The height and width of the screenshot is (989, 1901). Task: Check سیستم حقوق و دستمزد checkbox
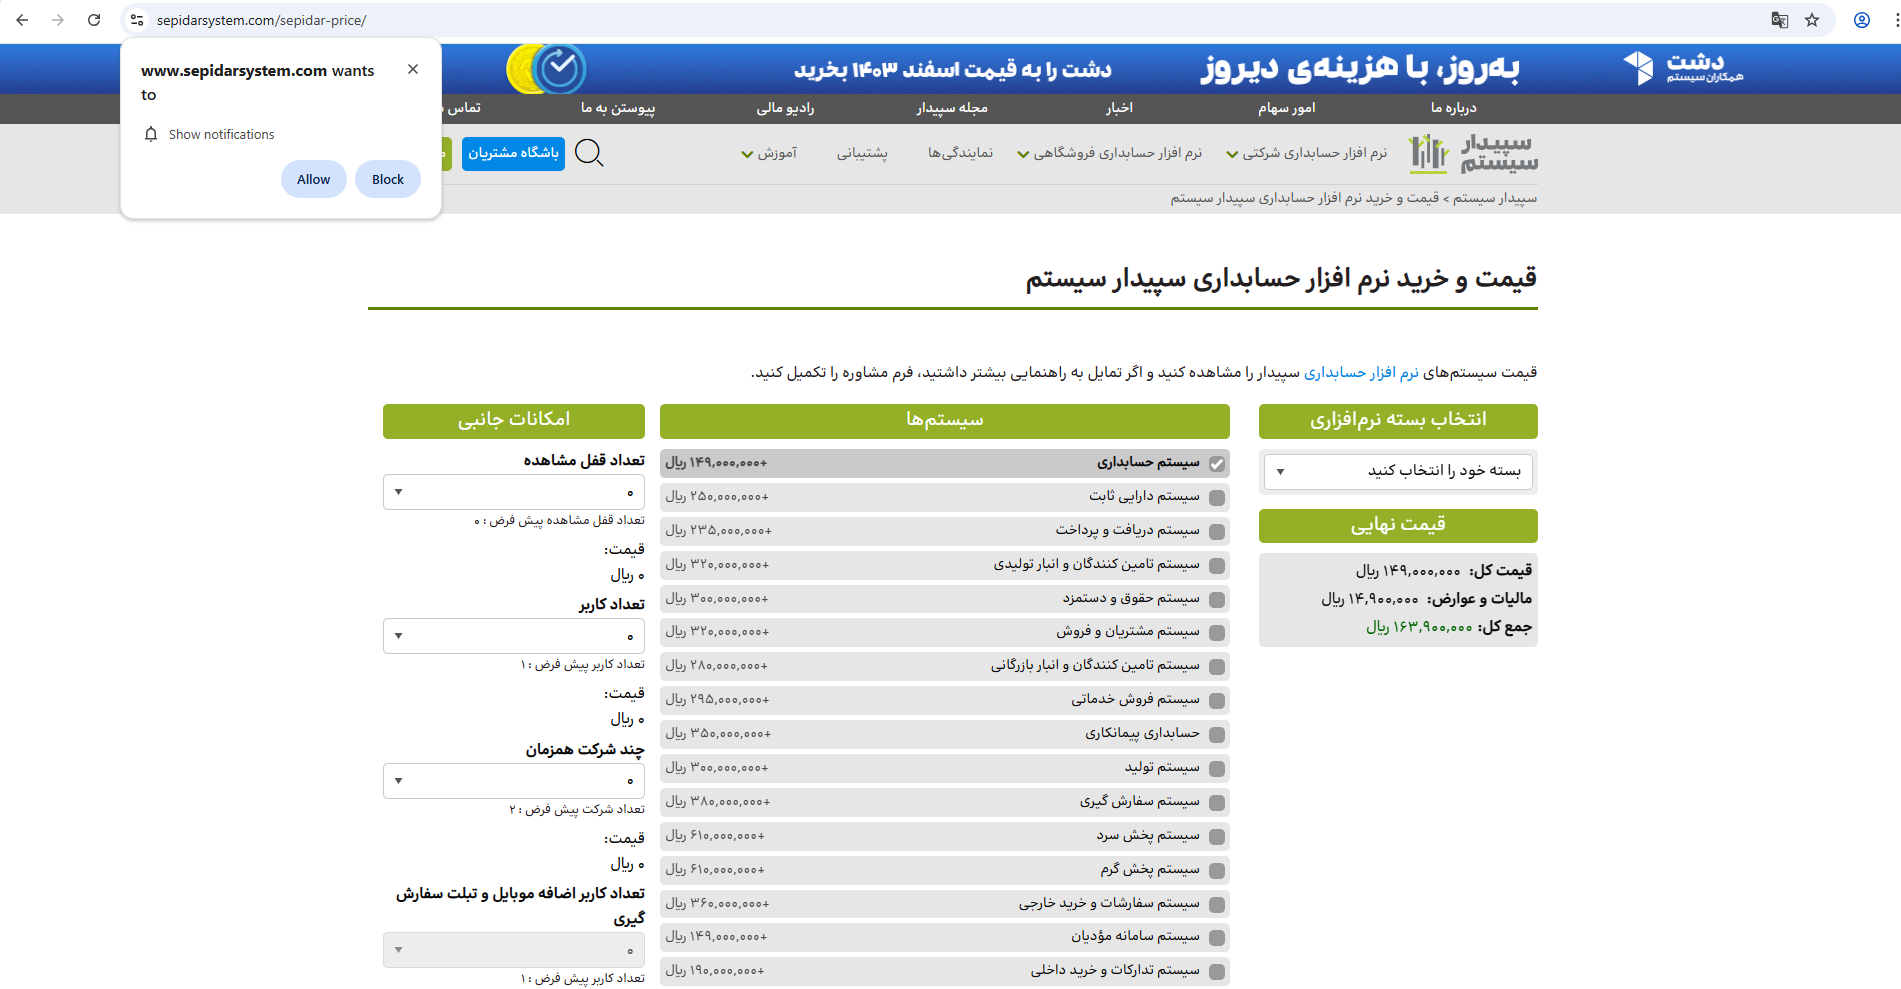point(1217,600)
